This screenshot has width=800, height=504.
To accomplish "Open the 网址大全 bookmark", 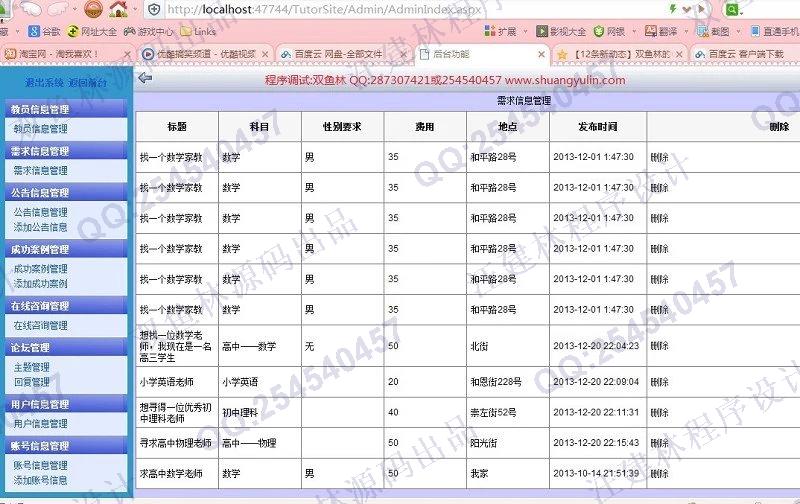I will click(x=92, y=32).
